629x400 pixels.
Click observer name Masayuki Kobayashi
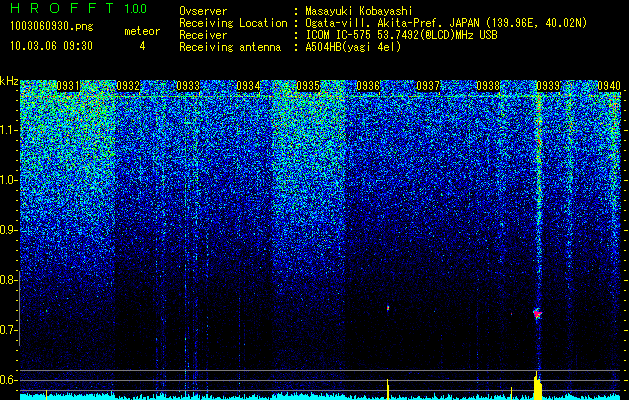(x=359, y=11)
